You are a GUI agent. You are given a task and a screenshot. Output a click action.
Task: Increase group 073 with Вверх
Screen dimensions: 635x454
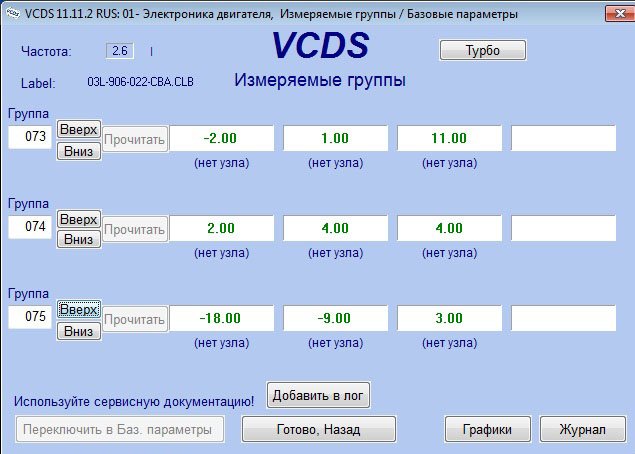[x=79, y=130]
